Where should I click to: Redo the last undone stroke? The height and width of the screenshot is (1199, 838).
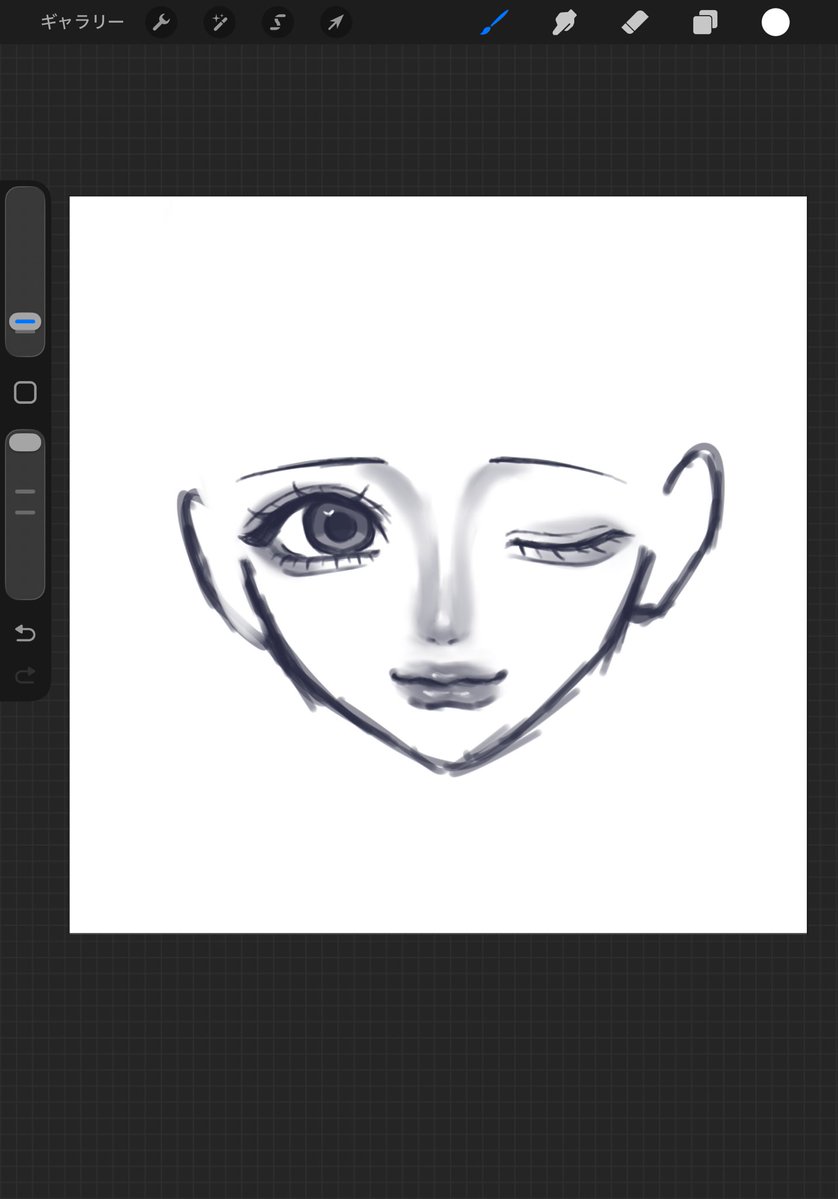pyautogui.click(x=25, y=675)
